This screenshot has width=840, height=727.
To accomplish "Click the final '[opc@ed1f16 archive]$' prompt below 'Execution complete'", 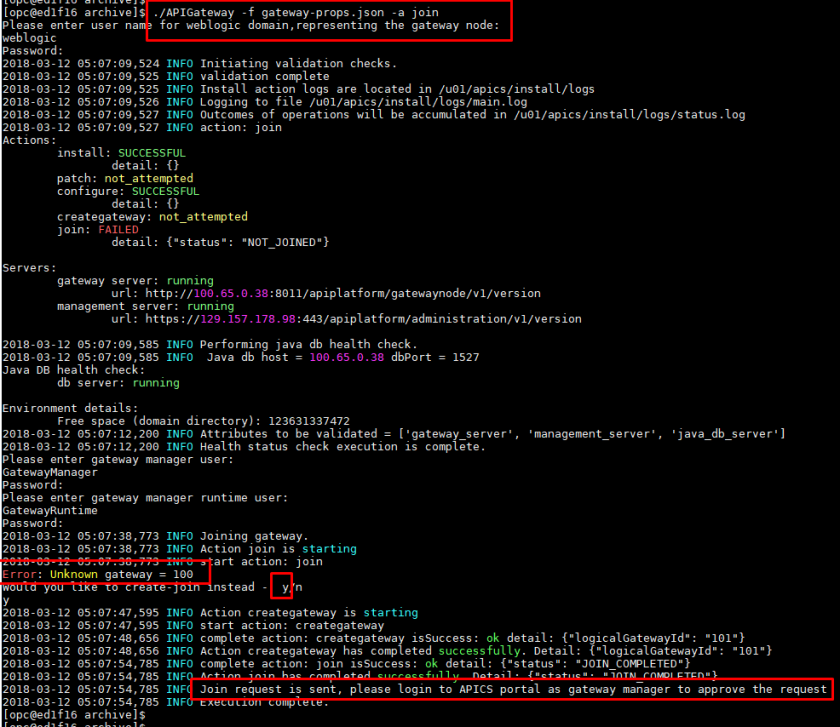I will point(72,715).
